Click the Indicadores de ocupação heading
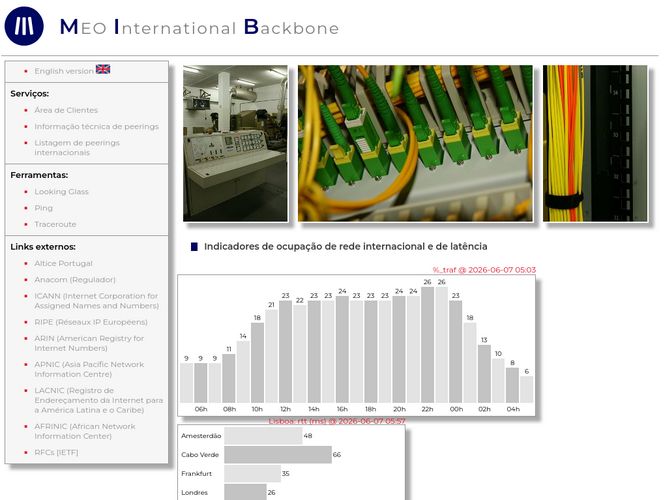Screen dimensions: 668x500 pyautogui.click(x=346, y=246)
